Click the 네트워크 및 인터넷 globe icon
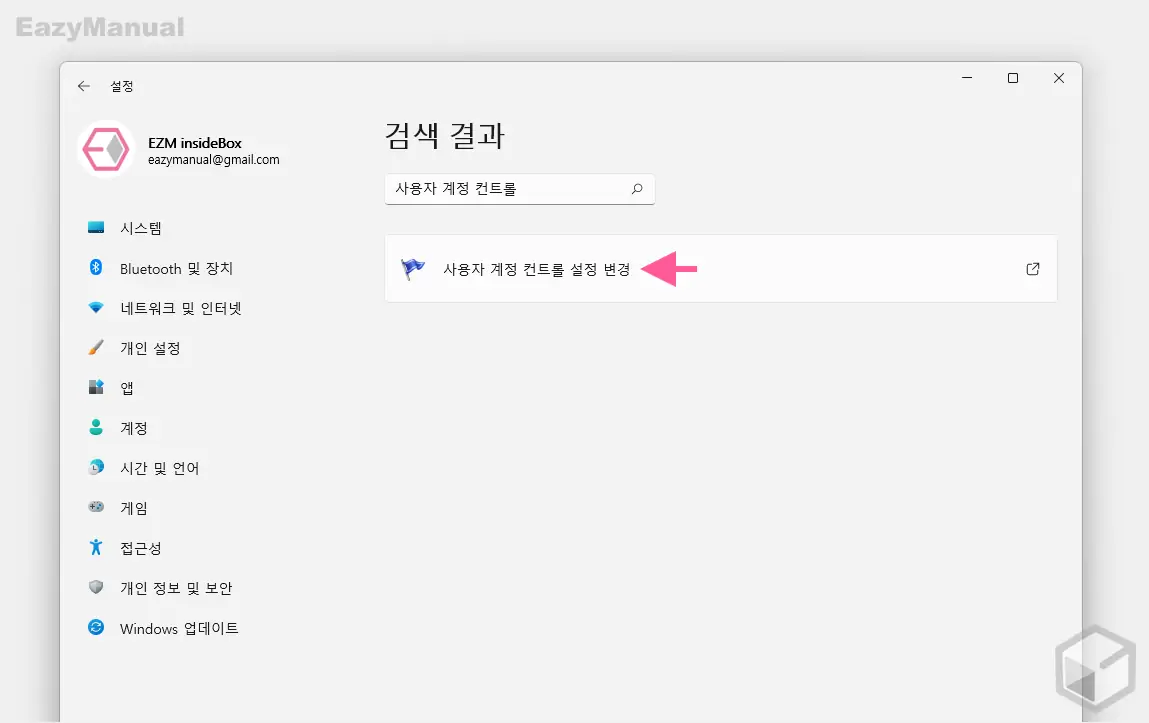Viewport: 1149px width, 723px height. 95,308
